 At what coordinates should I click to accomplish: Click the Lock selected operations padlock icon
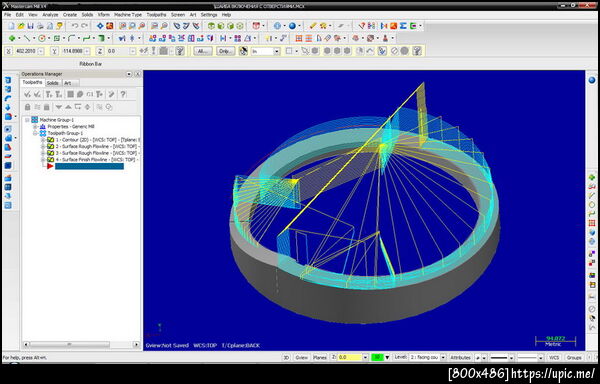tap(28, 107)
